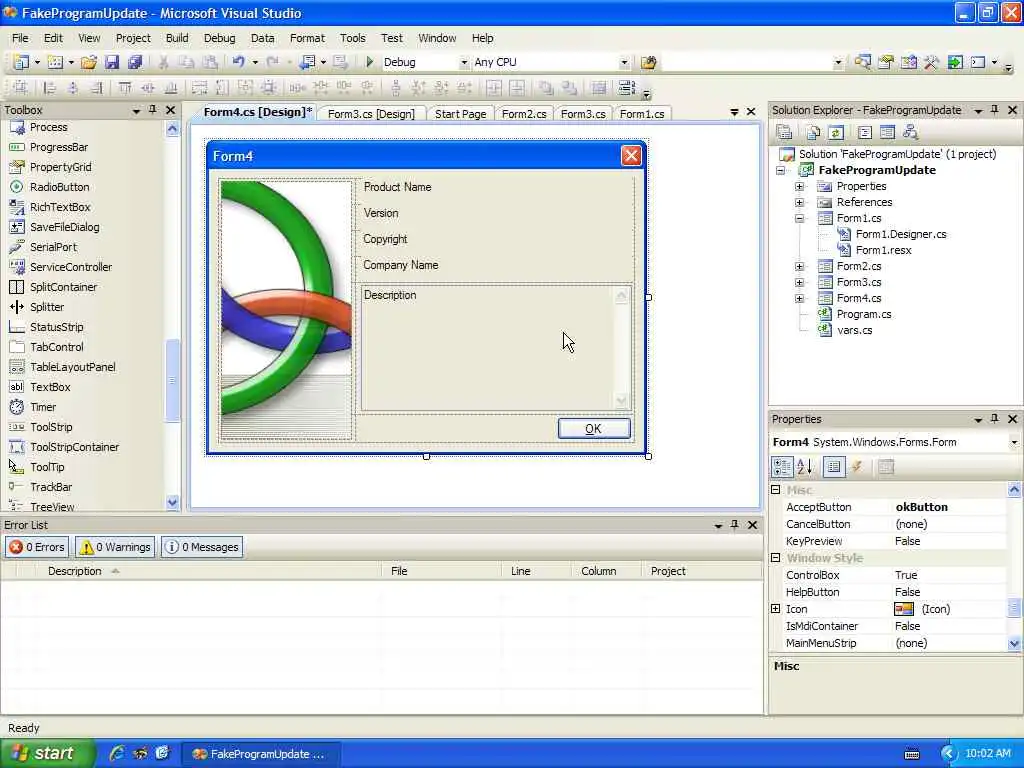This screenshot has width=1024, height=768.
Task: Expand the Properties node in Solution Explorer
Action: (799, 186)
